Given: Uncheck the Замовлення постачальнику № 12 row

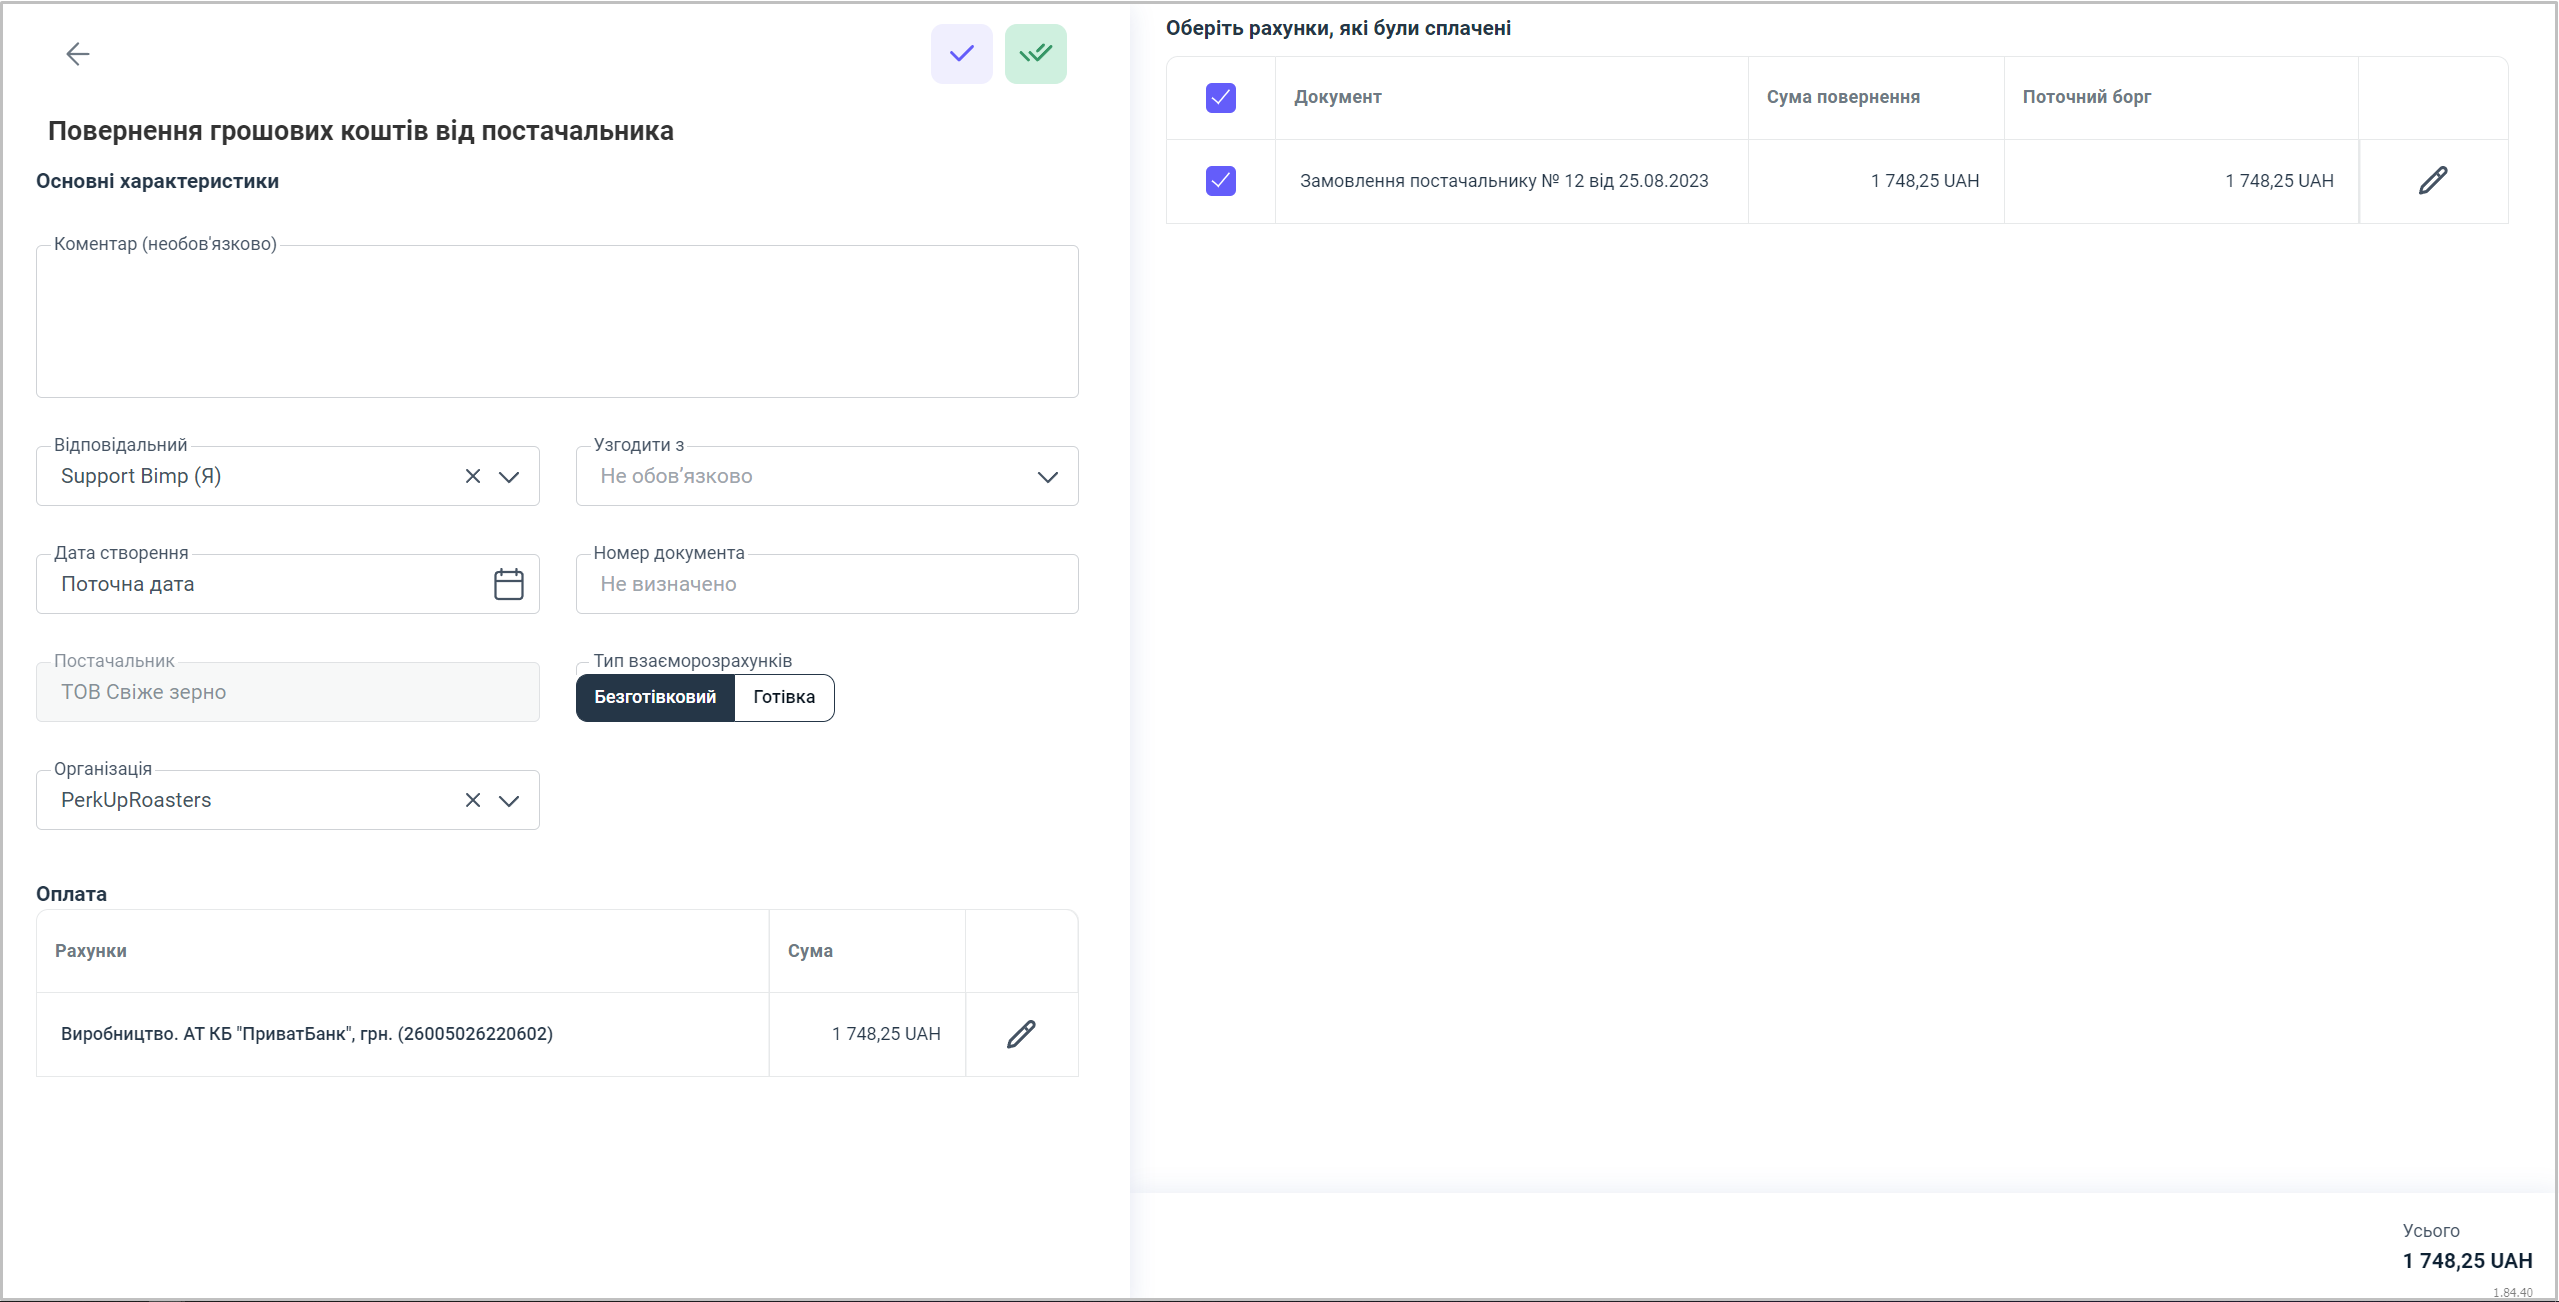Looking at the screenshot, I should [x=1220, y=181].
